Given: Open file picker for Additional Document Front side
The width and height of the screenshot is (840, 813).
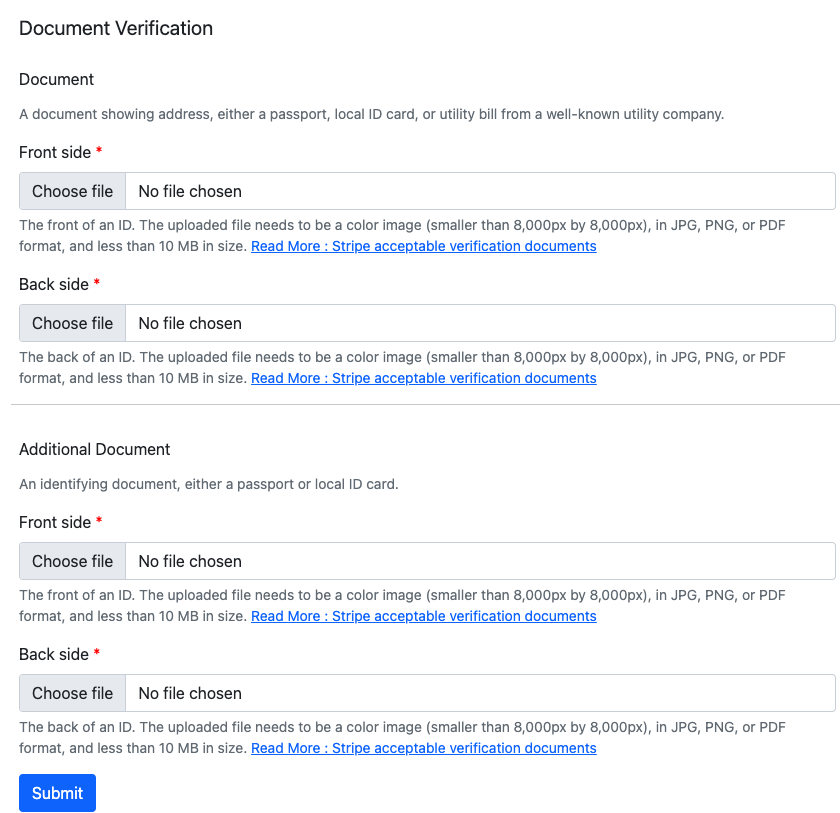Looking at the screenshot, I should pos(72,561).
